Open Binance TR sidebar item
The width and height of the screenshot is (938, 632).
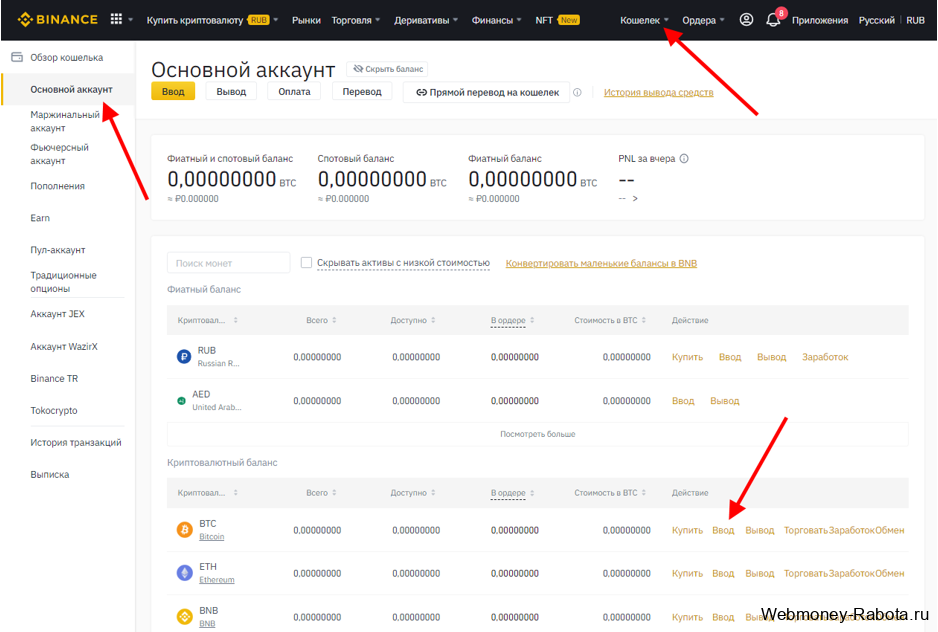[x=54, y=378]
